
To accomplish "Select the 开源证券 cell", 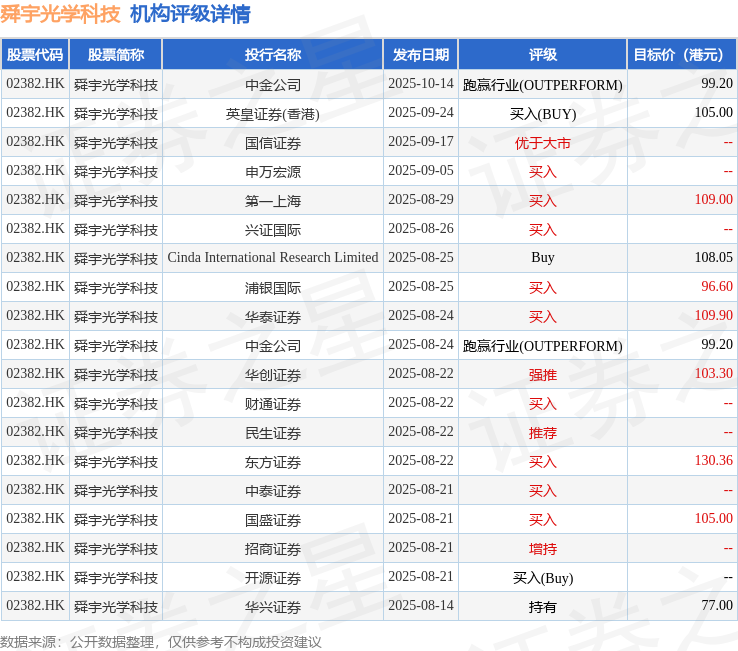I will (x=273, y=578).
